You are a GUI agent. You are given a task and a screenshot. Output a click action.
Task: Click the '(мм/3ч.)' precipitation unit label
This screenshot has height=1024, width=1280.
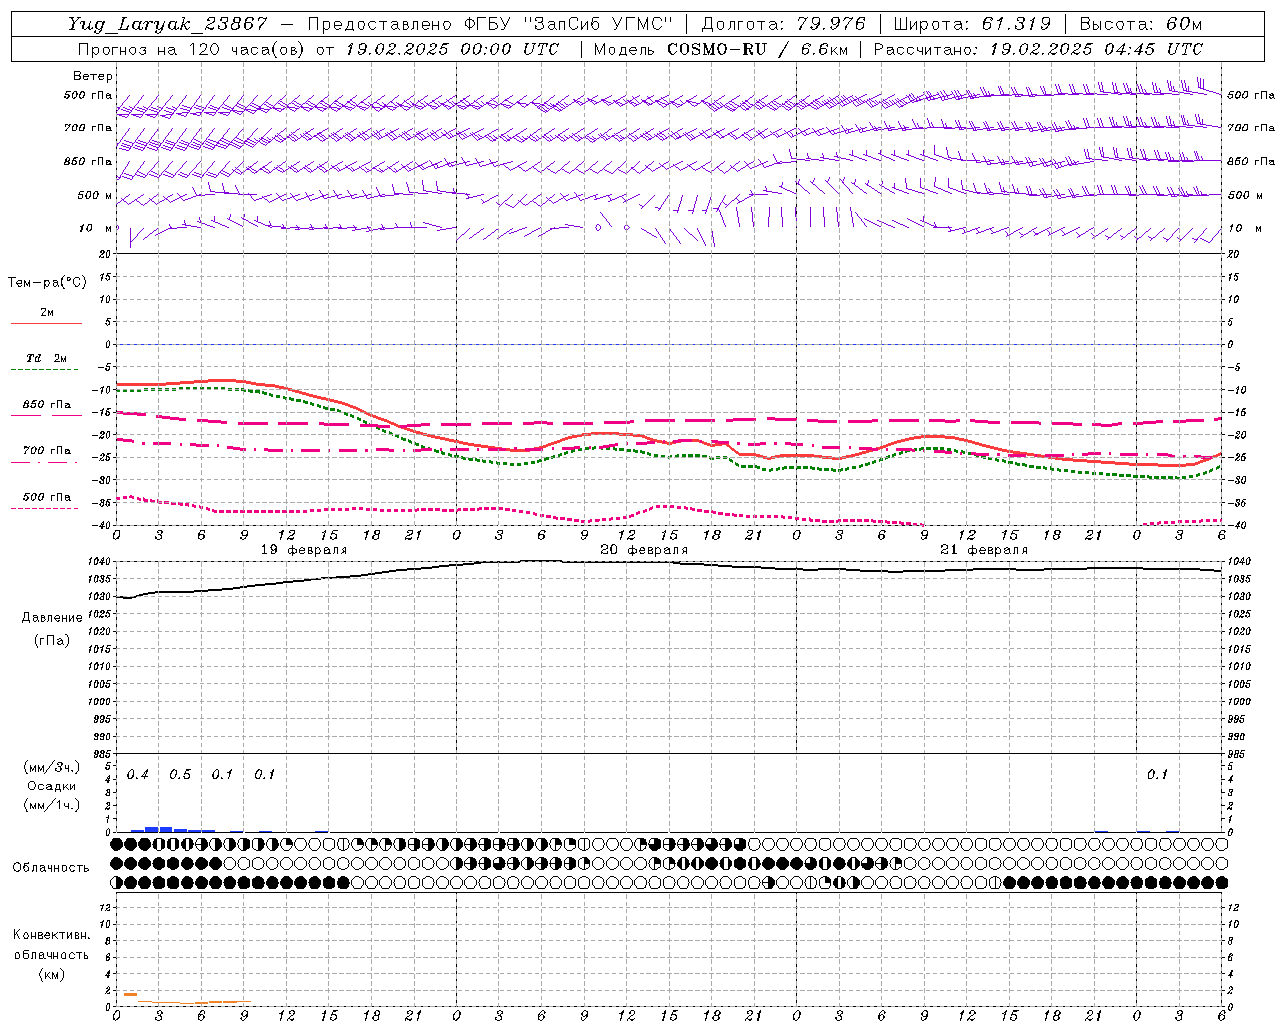click(x=51, y=767)
